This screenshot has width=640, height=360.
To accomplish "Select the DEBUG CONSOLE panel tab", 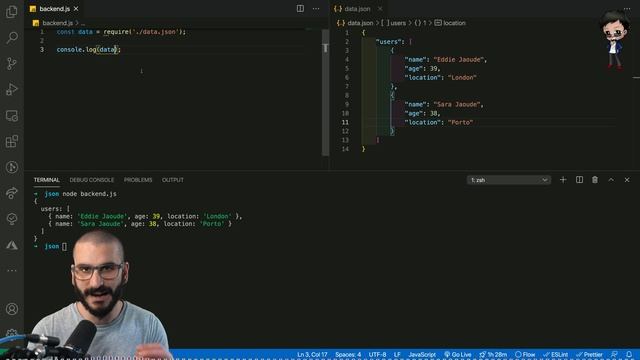I will tap(91, 180).
